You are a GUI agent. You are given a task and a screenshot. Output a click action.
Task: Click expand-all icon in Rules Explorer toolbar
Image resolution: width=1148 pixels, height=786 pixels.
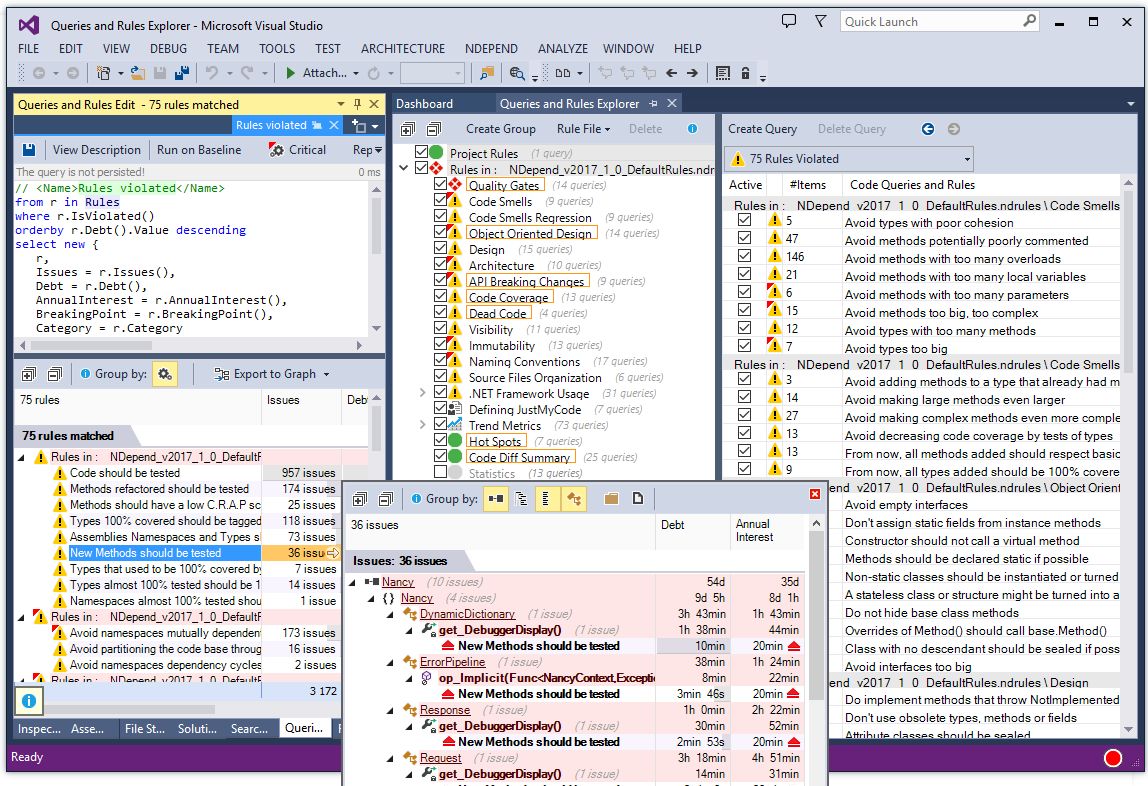click(408, 130)
